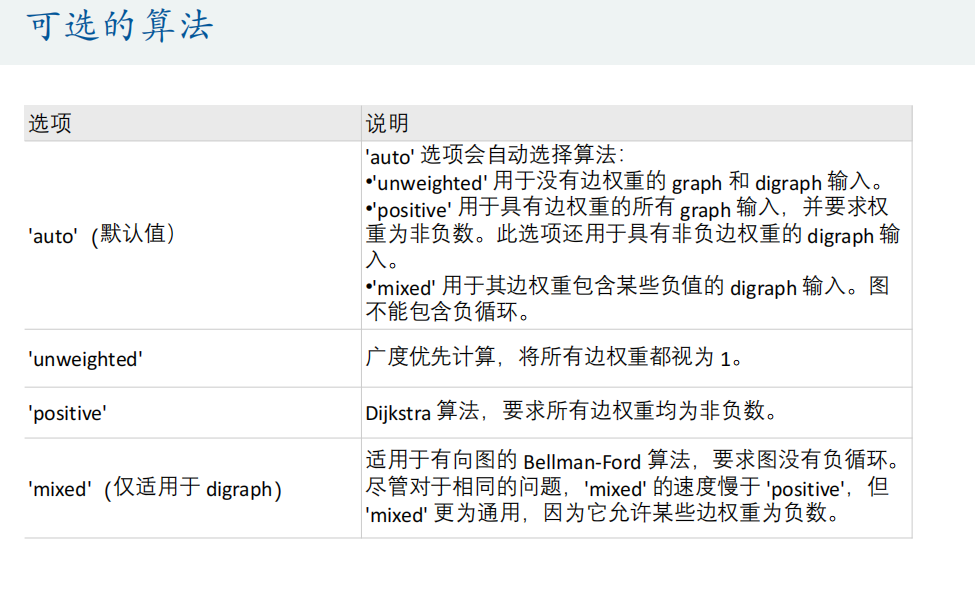Screen dimensions: 976x590
Task: Click the 'positive' option cell
Action: click(x=68, y=412)
